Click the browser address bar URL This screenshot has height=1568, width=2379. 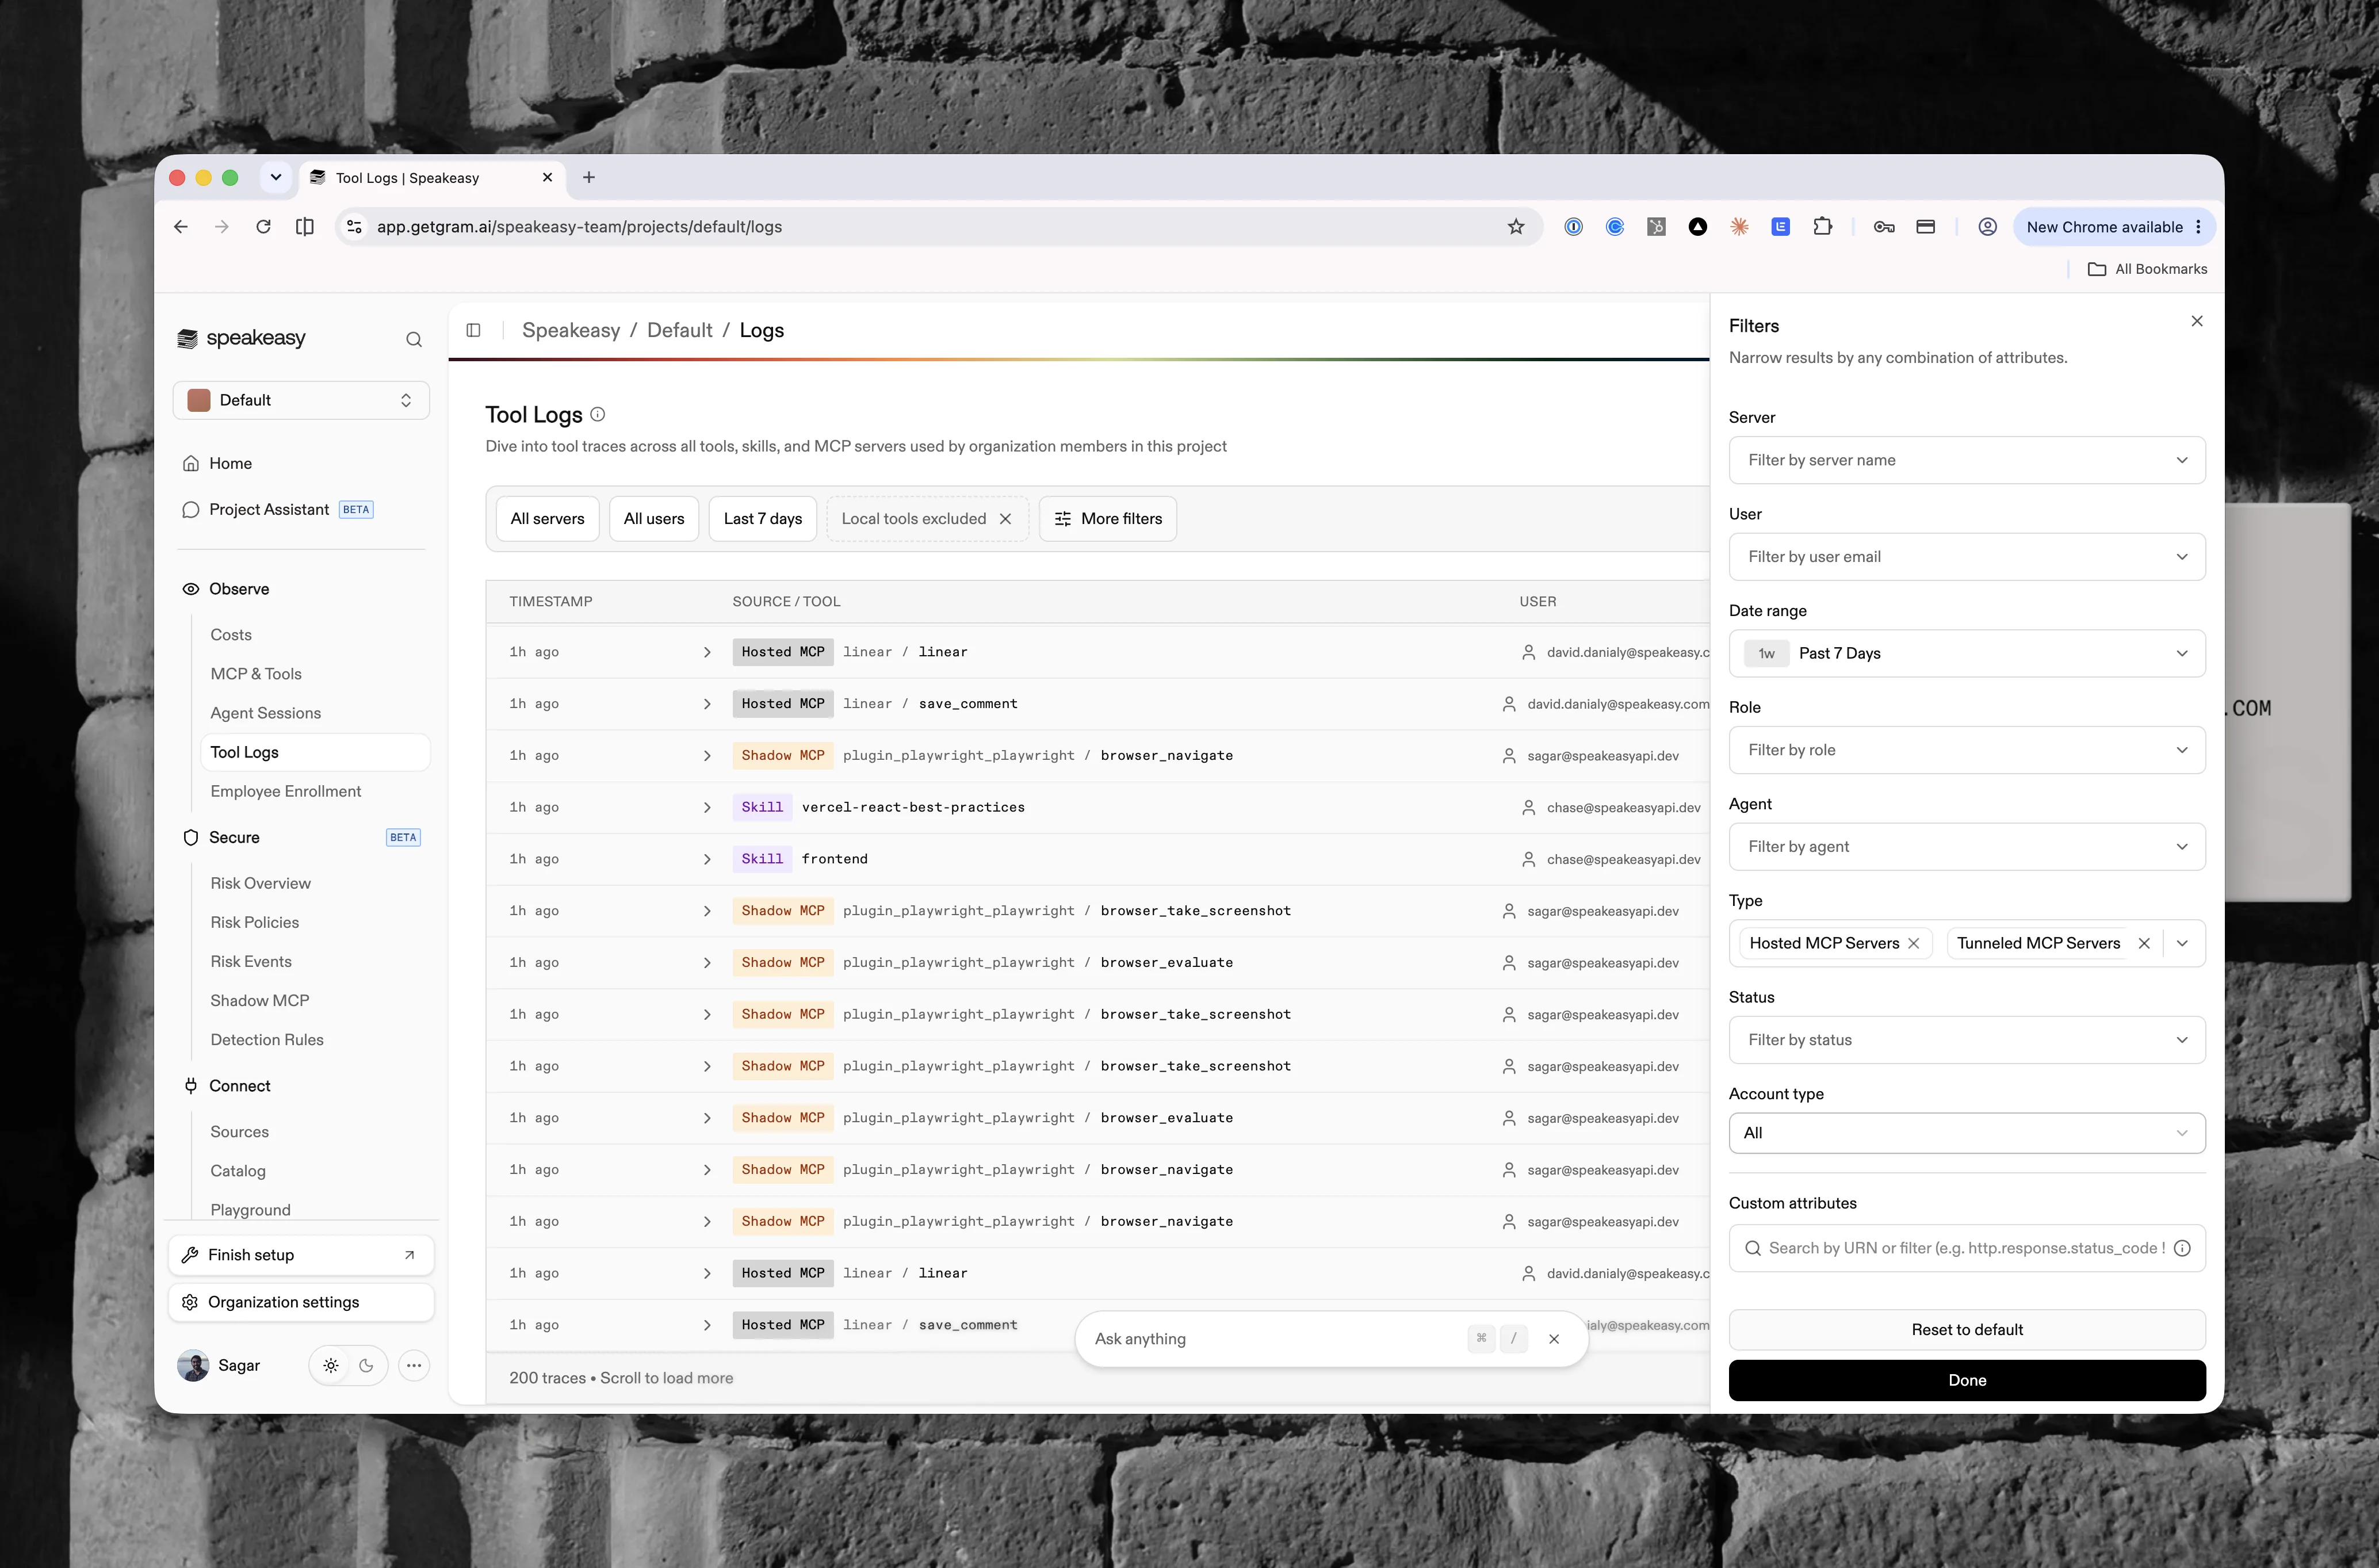(x=579, y=227)
